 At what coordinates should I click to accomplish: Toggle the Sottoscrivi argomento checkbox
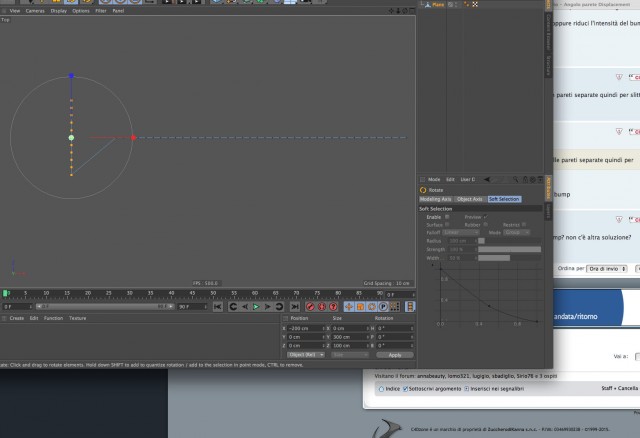[405, 389]
